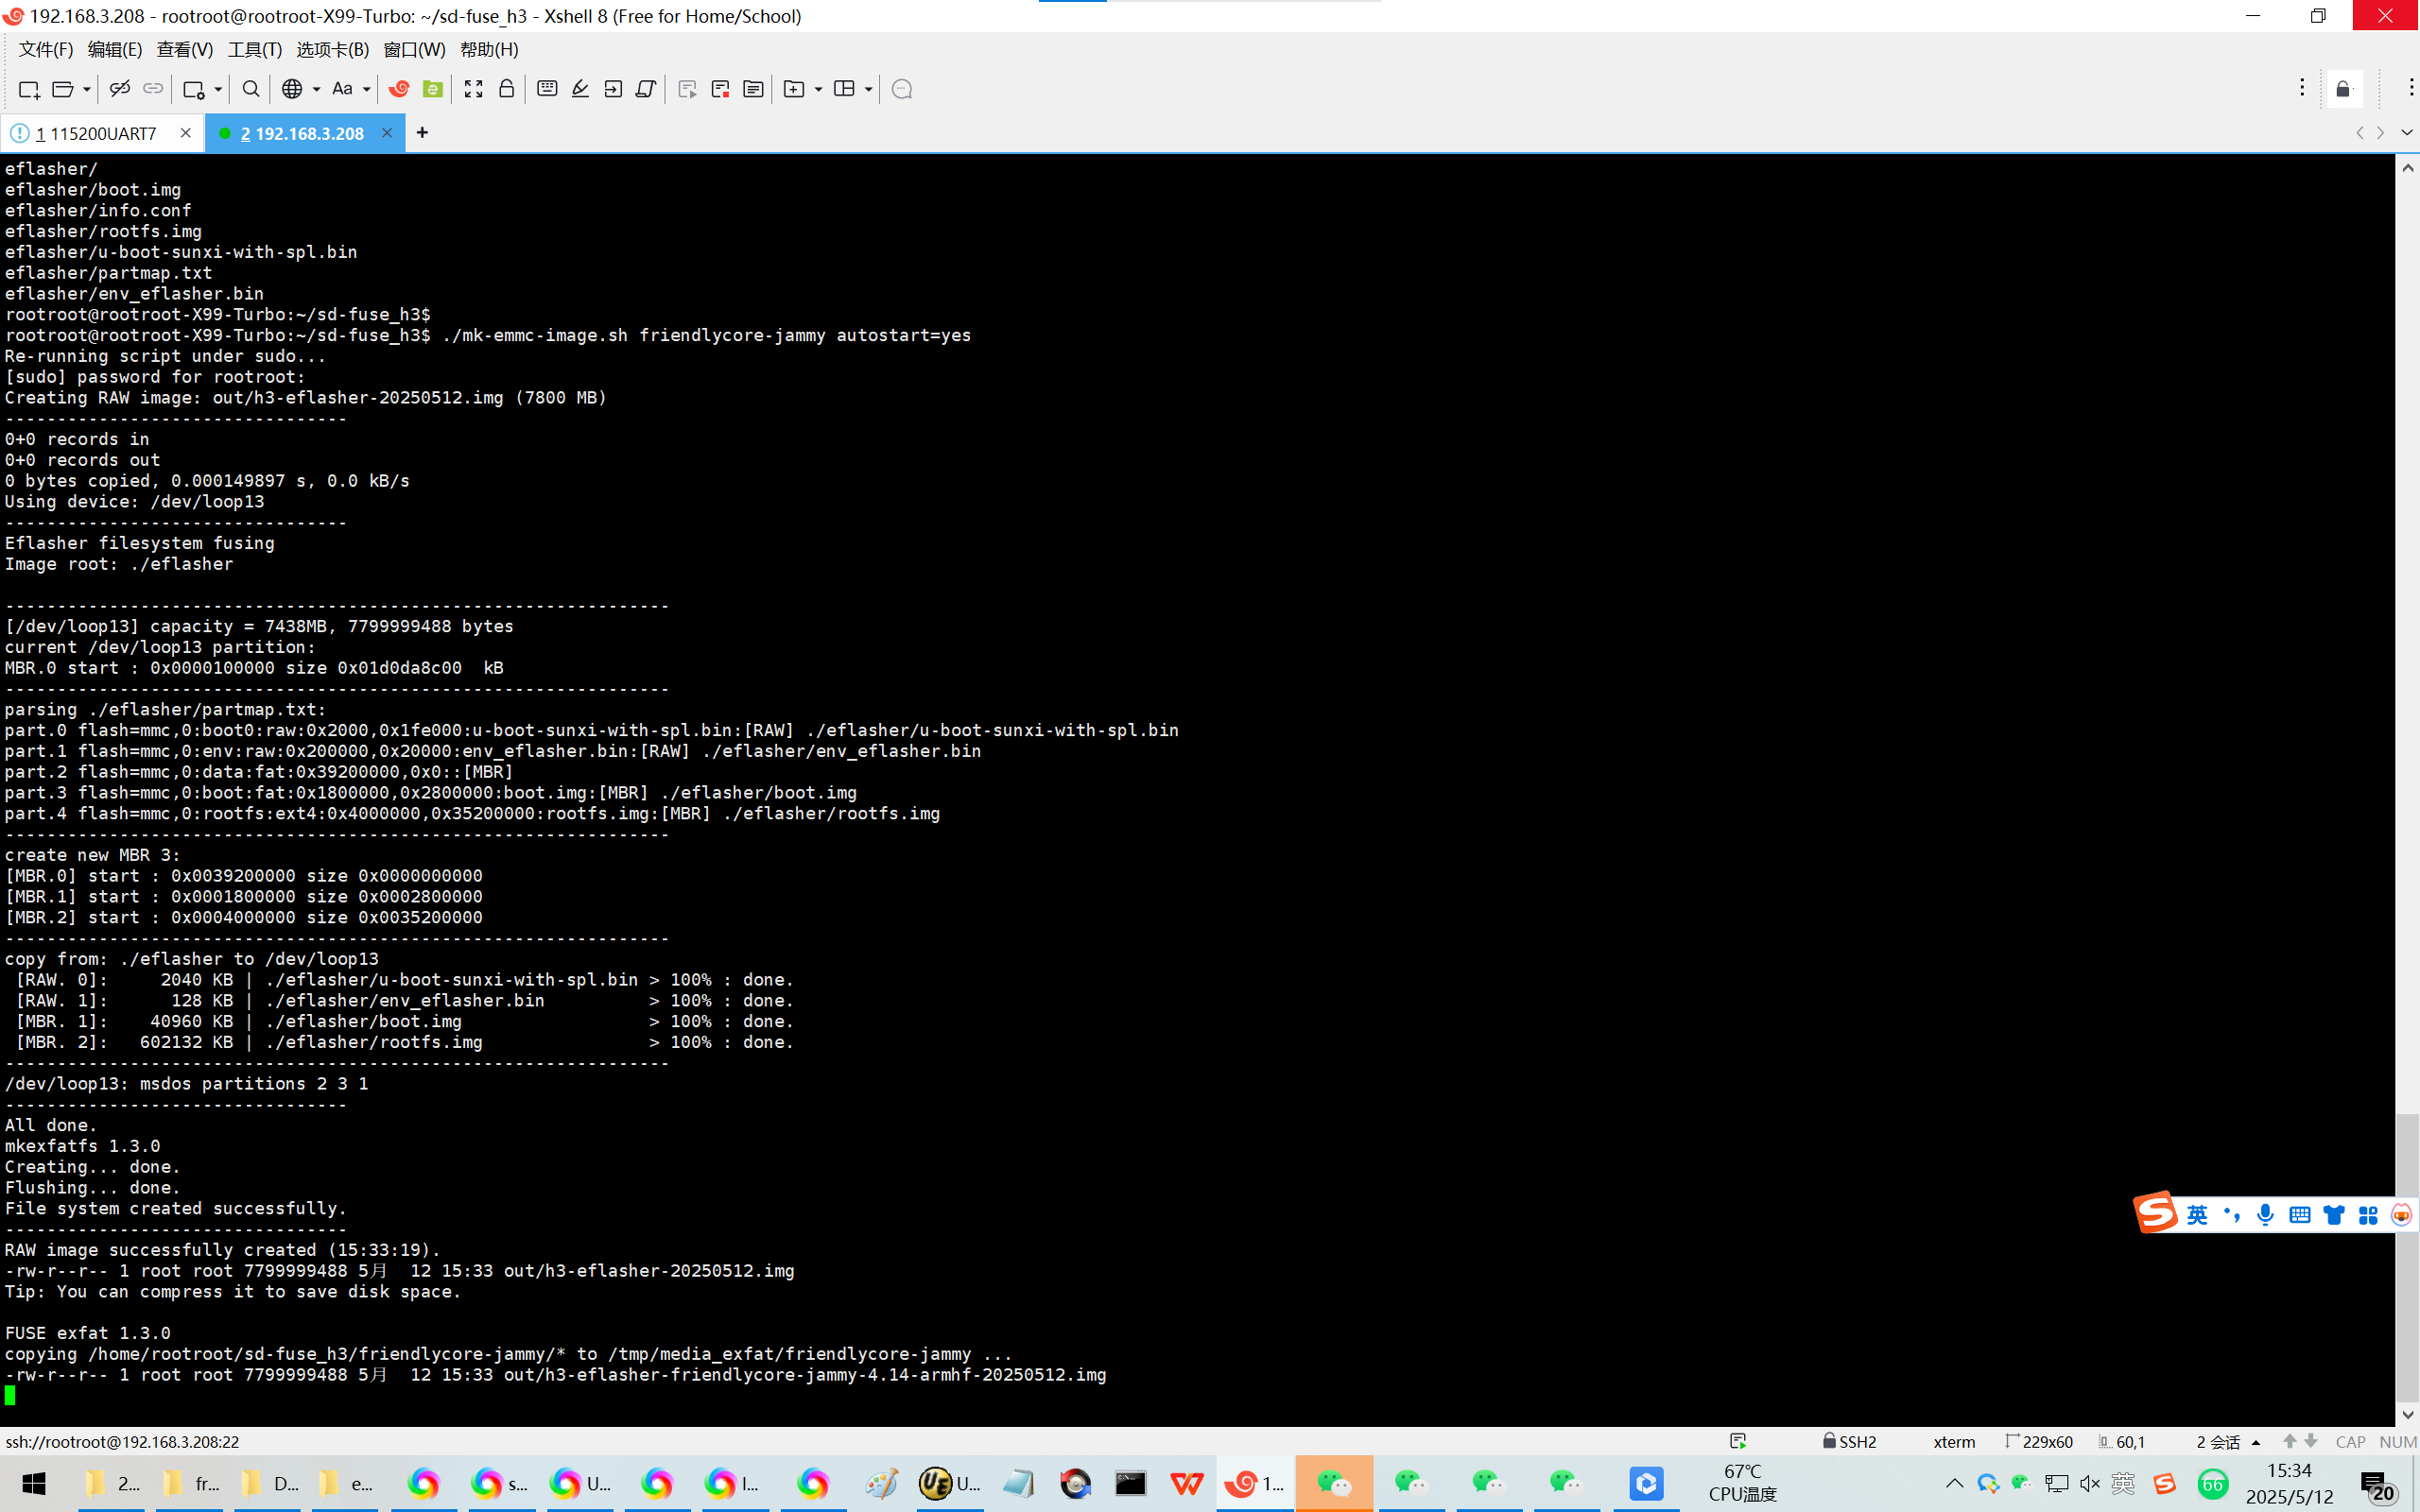Open the layout panes dropdown arrow
The width and height of the screenshot is (2420, 1512).
pyautogui.click(x=868, y=89)
